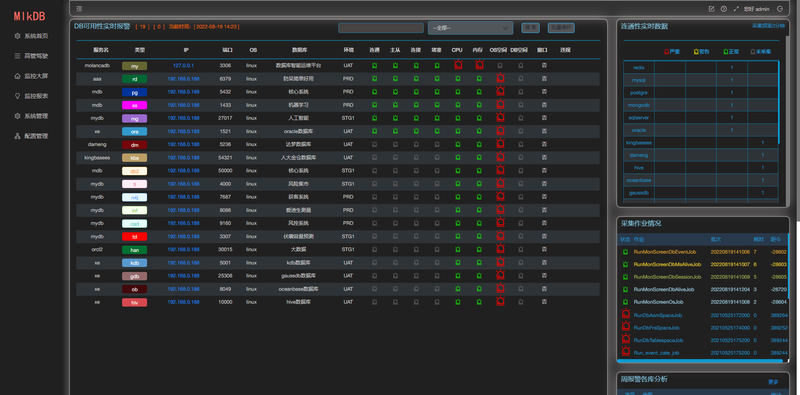Click the 正常 green legend icon

(x=726, y=52)
